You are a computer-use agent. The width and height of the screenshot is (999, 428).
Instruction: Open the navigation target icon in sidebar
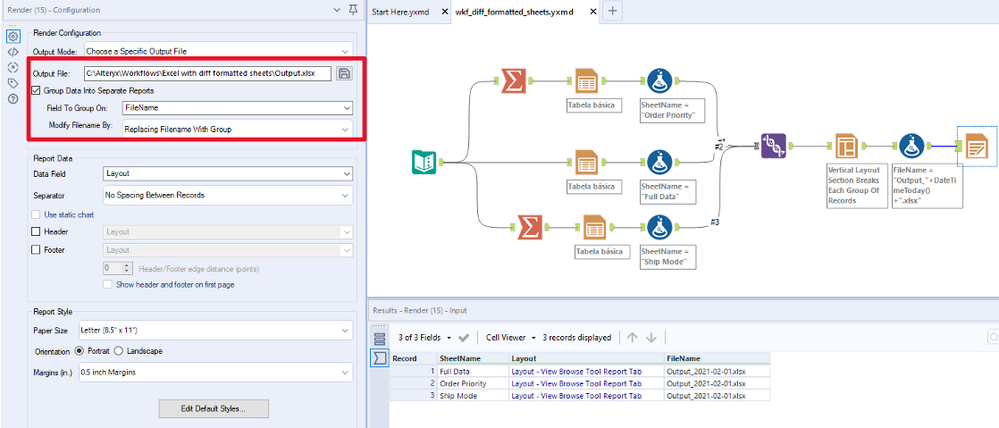pyautogui.click(x=13, y=68)
